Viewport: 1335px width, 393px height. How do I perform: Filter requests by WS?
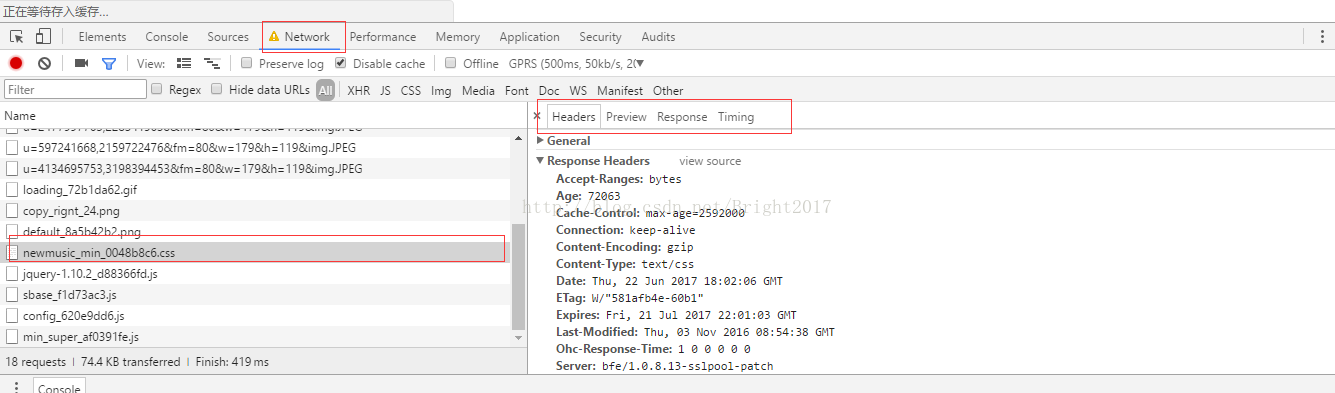coord(579,90)
